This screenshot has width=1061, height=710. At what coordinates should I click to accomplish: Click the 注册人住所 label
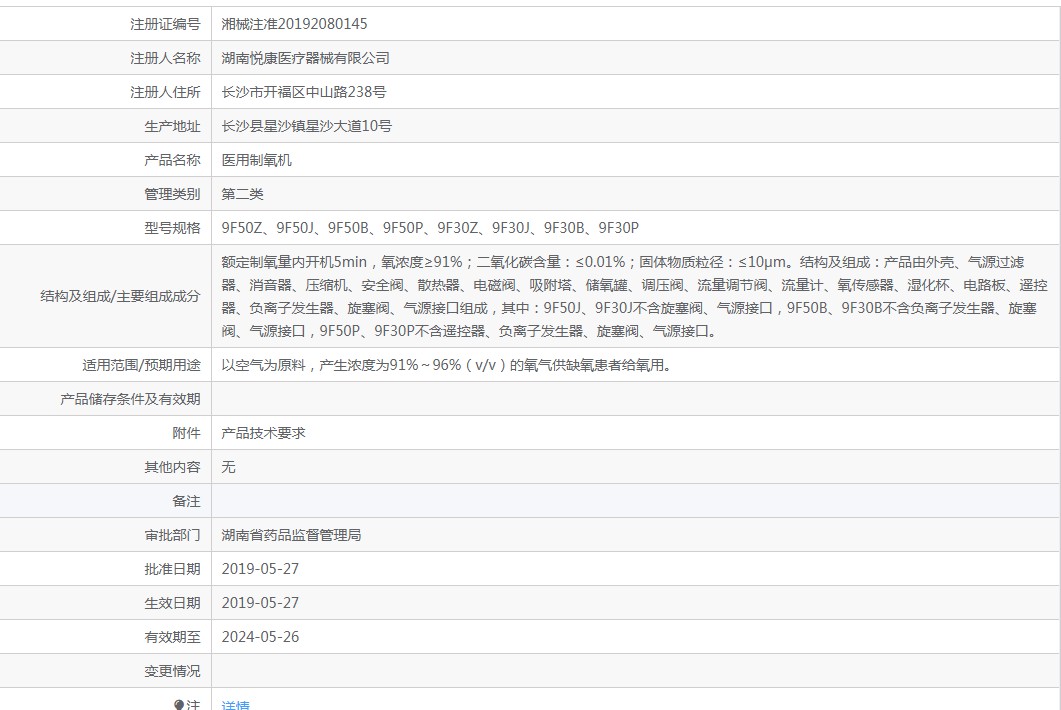point(165,92)
